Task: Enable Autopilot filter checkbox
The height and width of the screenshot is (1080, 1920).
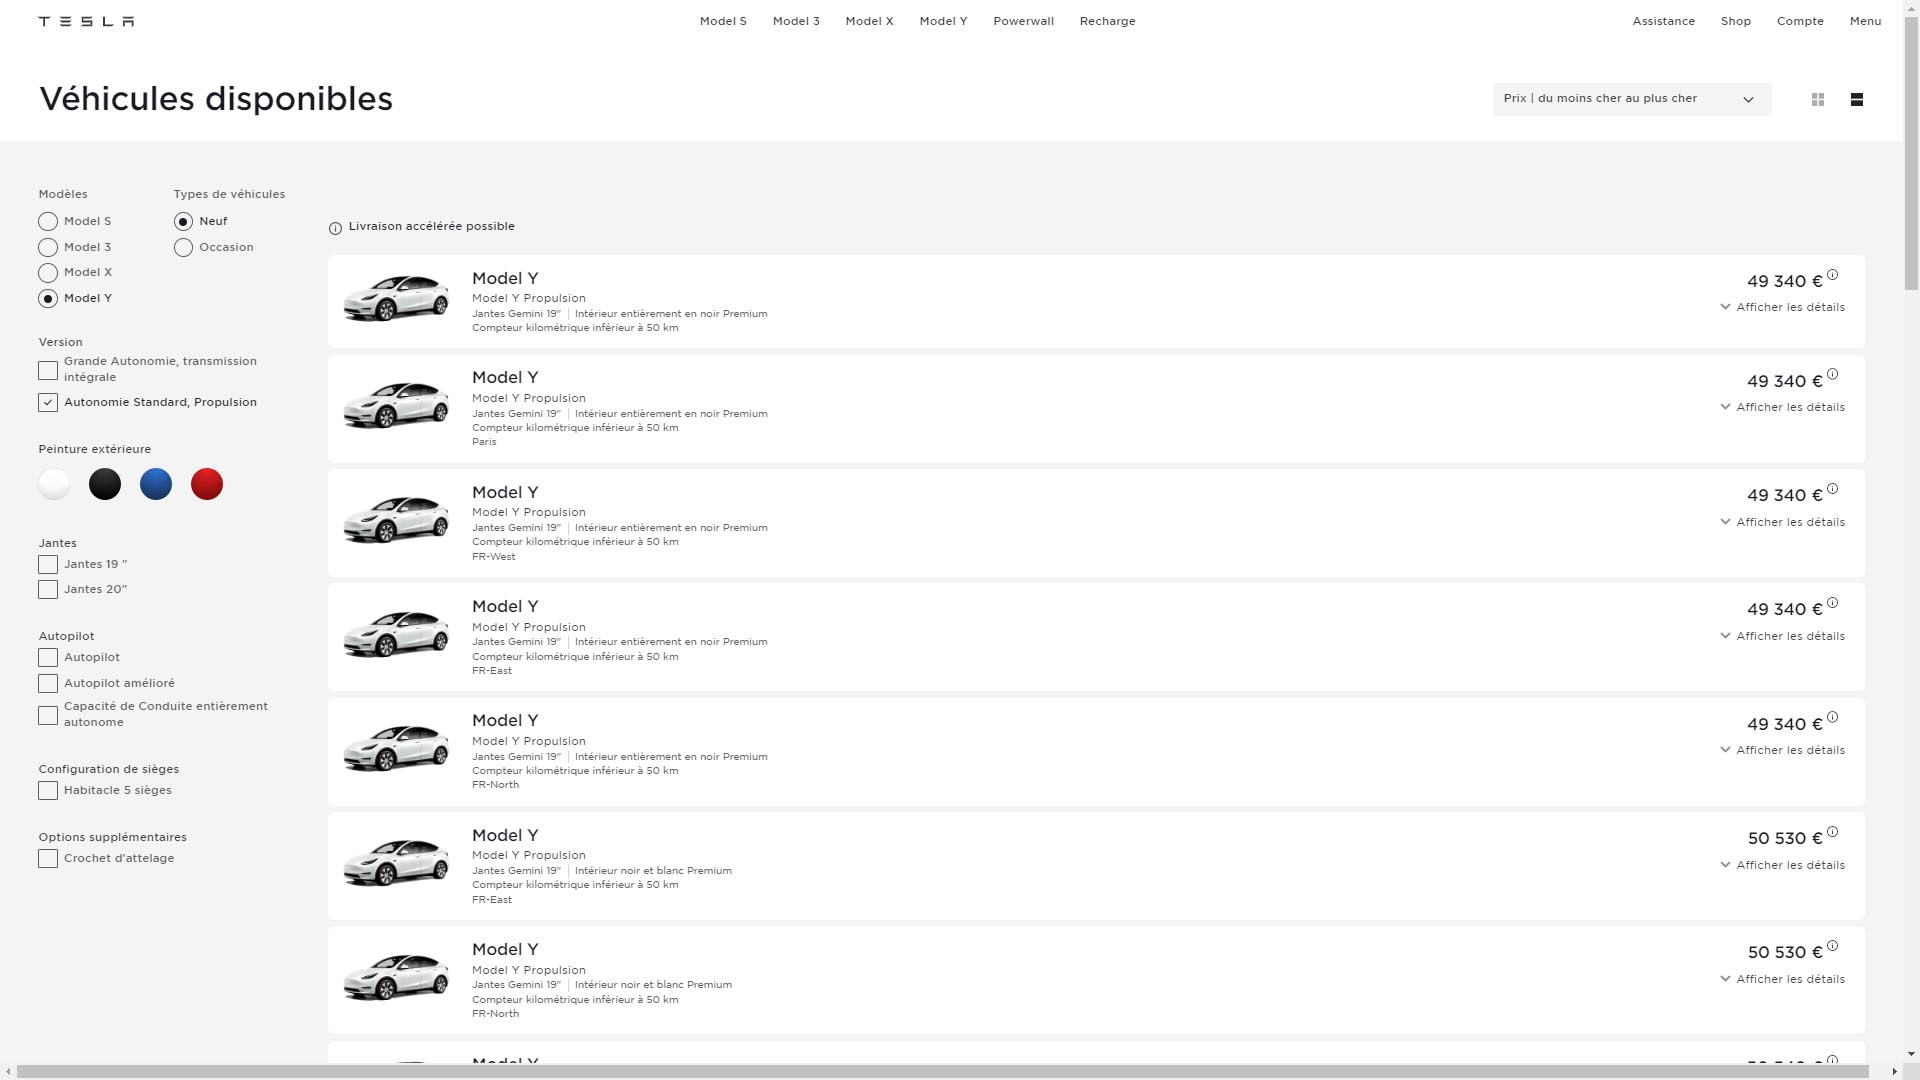Action: [x=48, y=658]
